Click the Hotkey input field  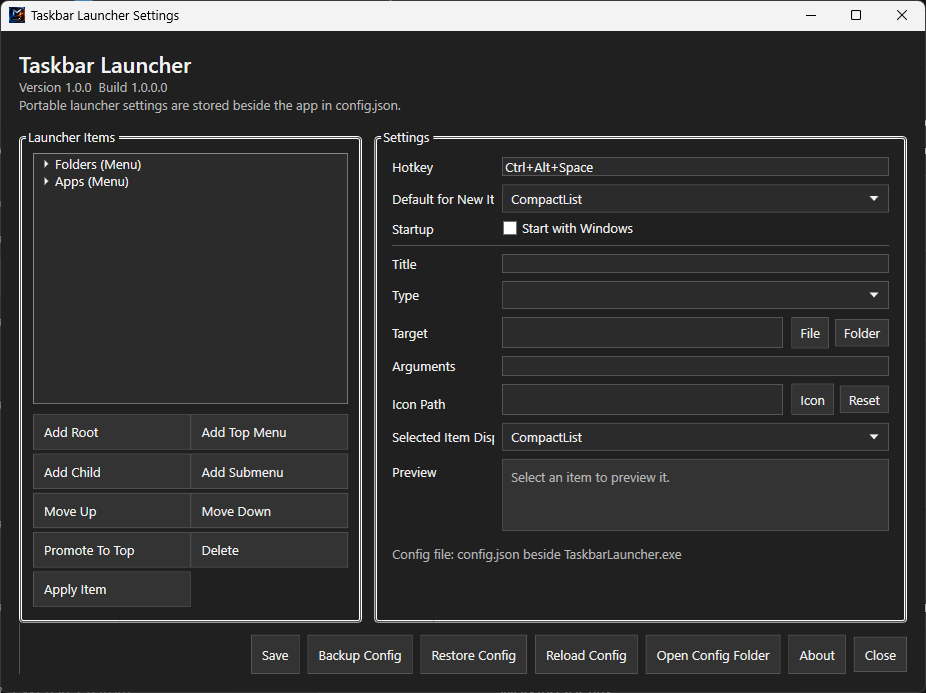point(695,167)
